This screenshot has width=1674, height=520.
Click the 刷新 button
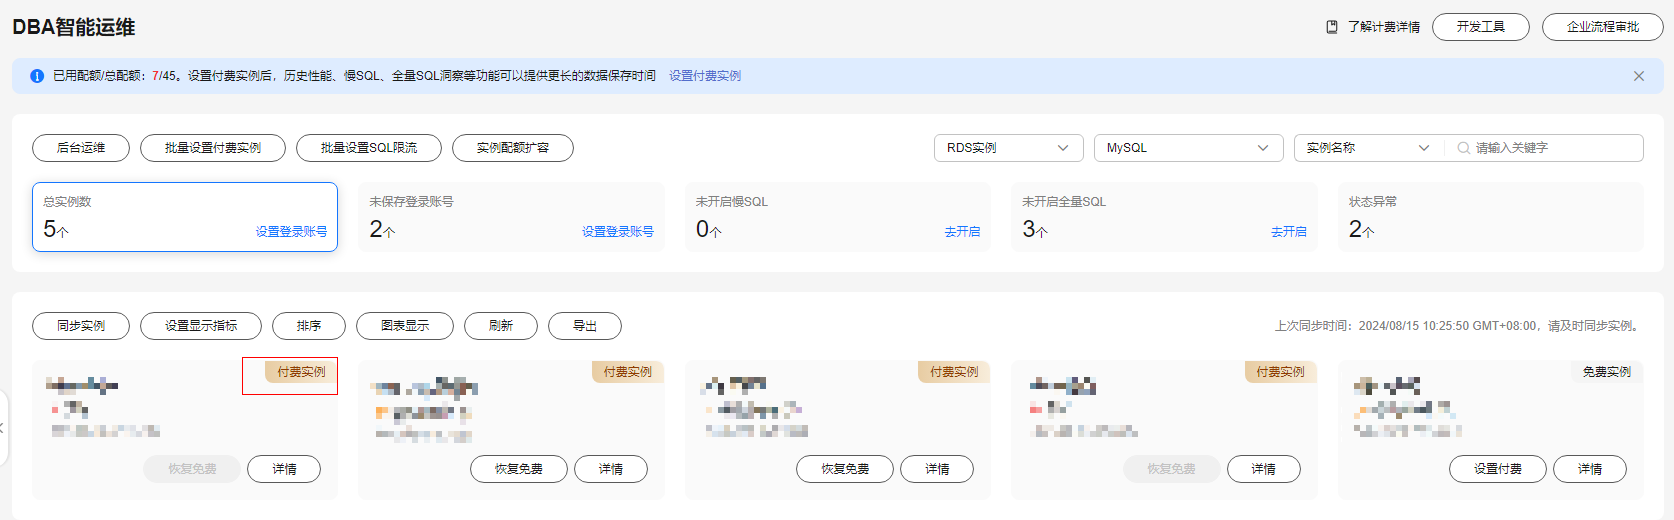click(x=501, y=326)
